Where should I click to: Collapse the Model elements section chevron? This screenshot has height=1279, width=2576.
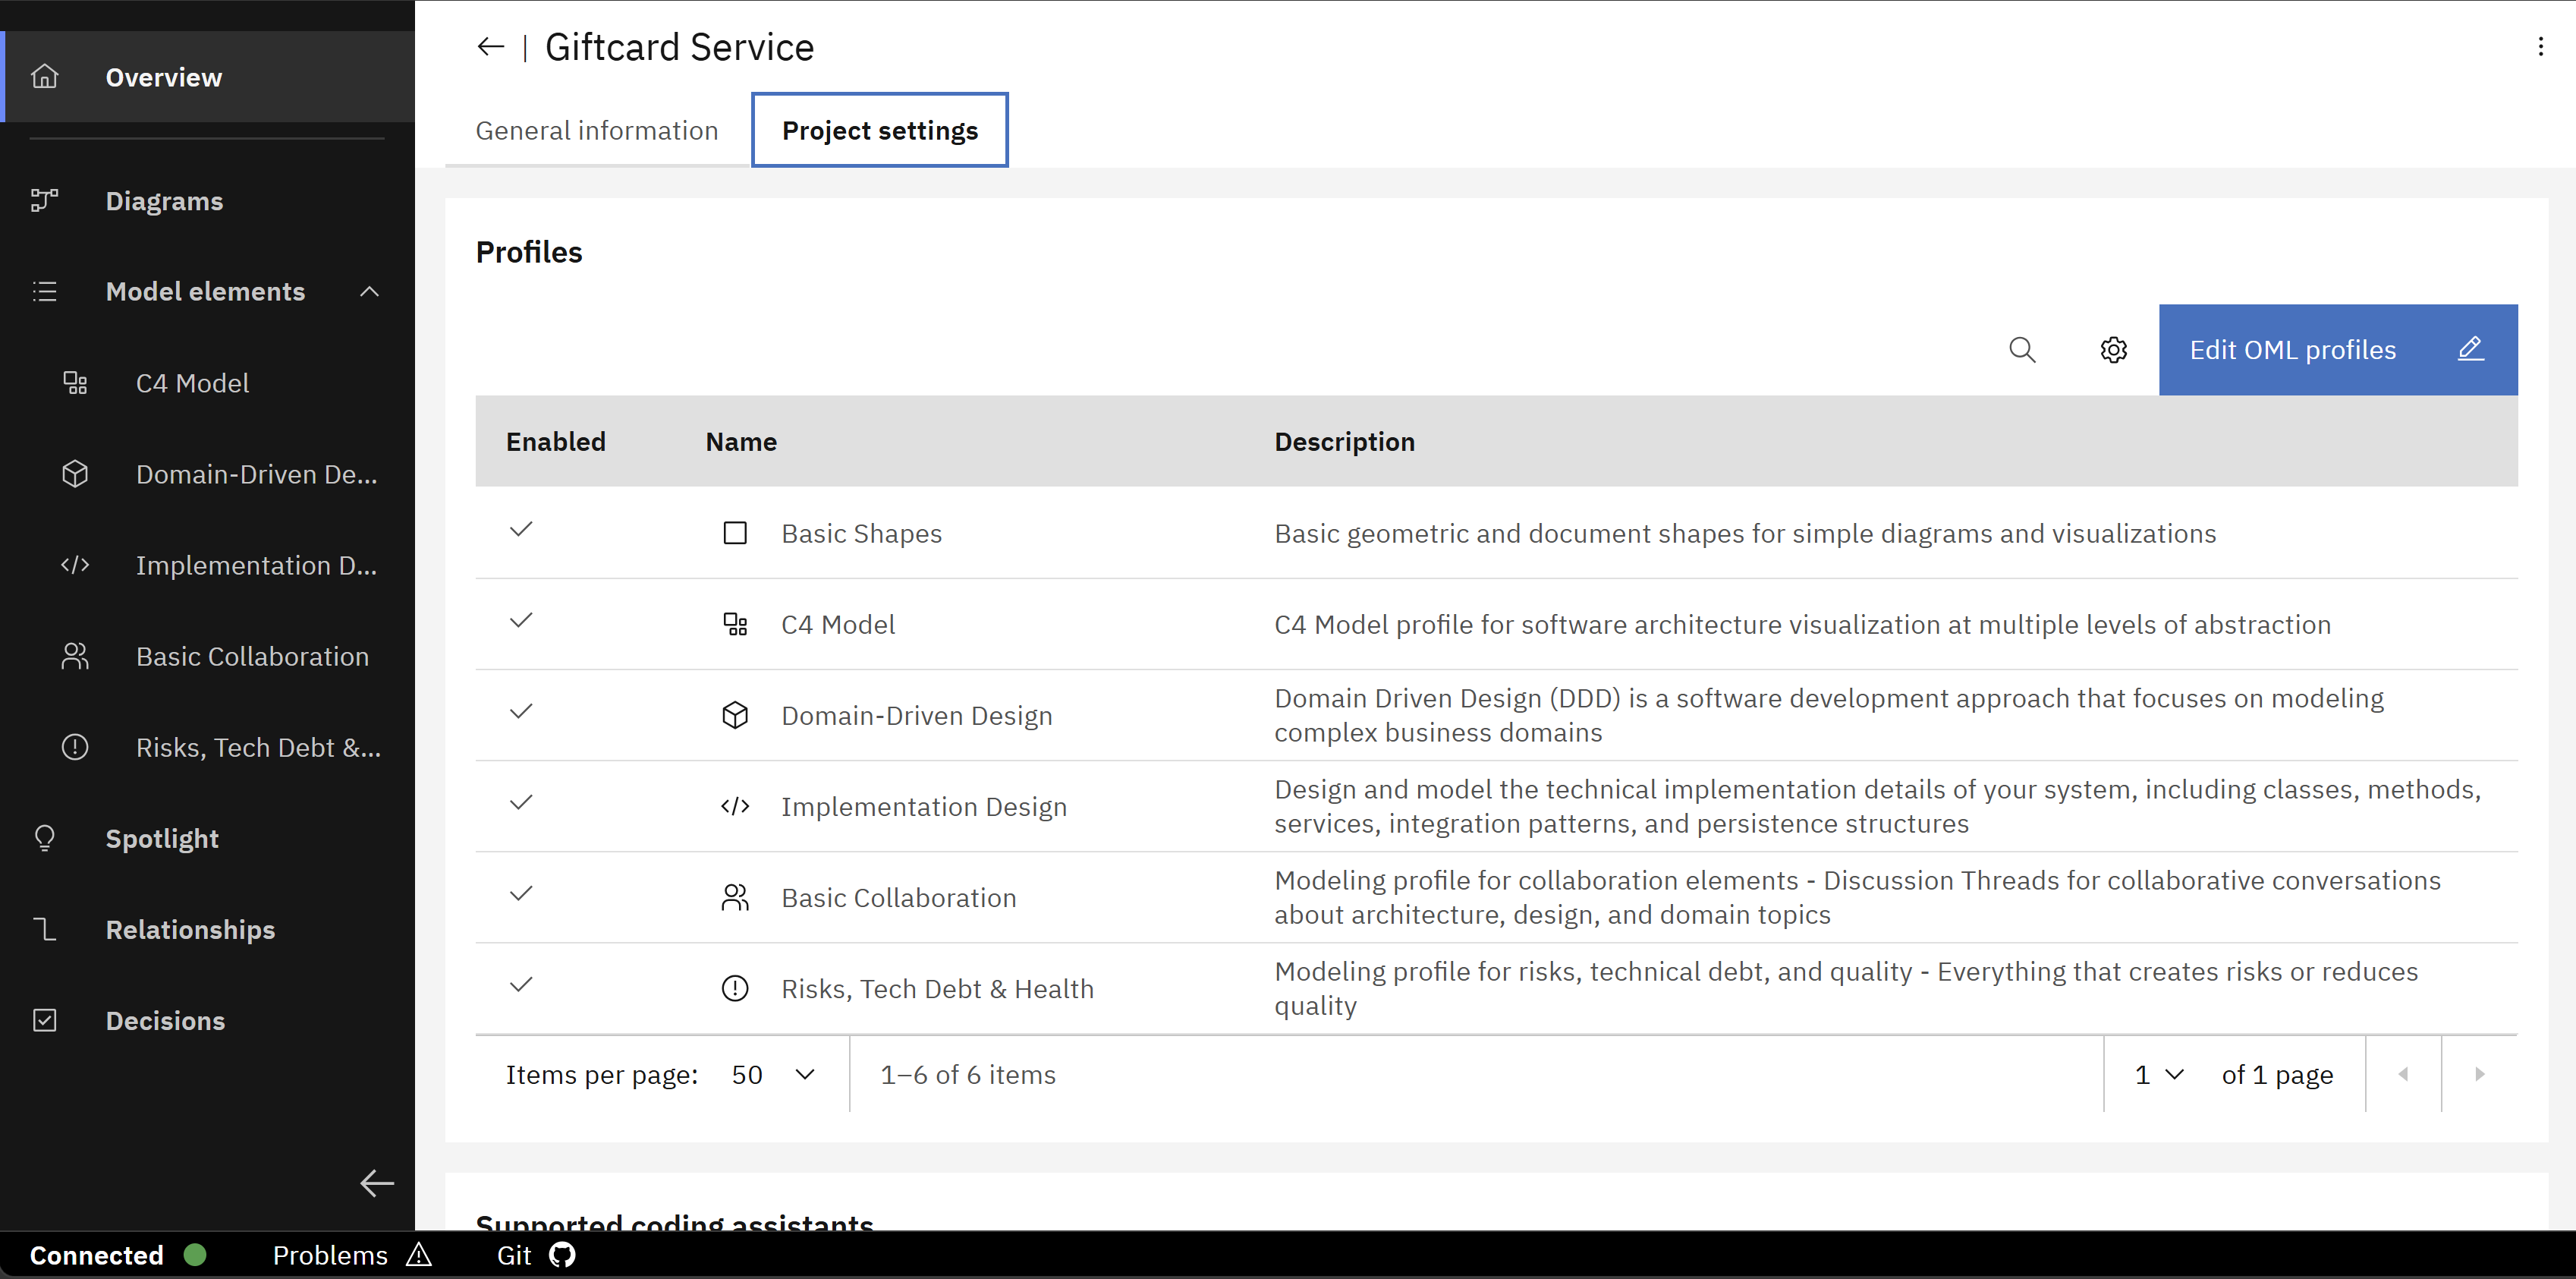pos(369,291)
